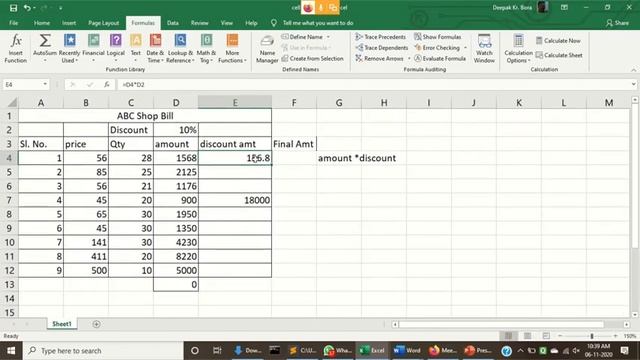Viewport: 640px width, 360px height.
Task: Add a new sheet
Action: [96, 324]
